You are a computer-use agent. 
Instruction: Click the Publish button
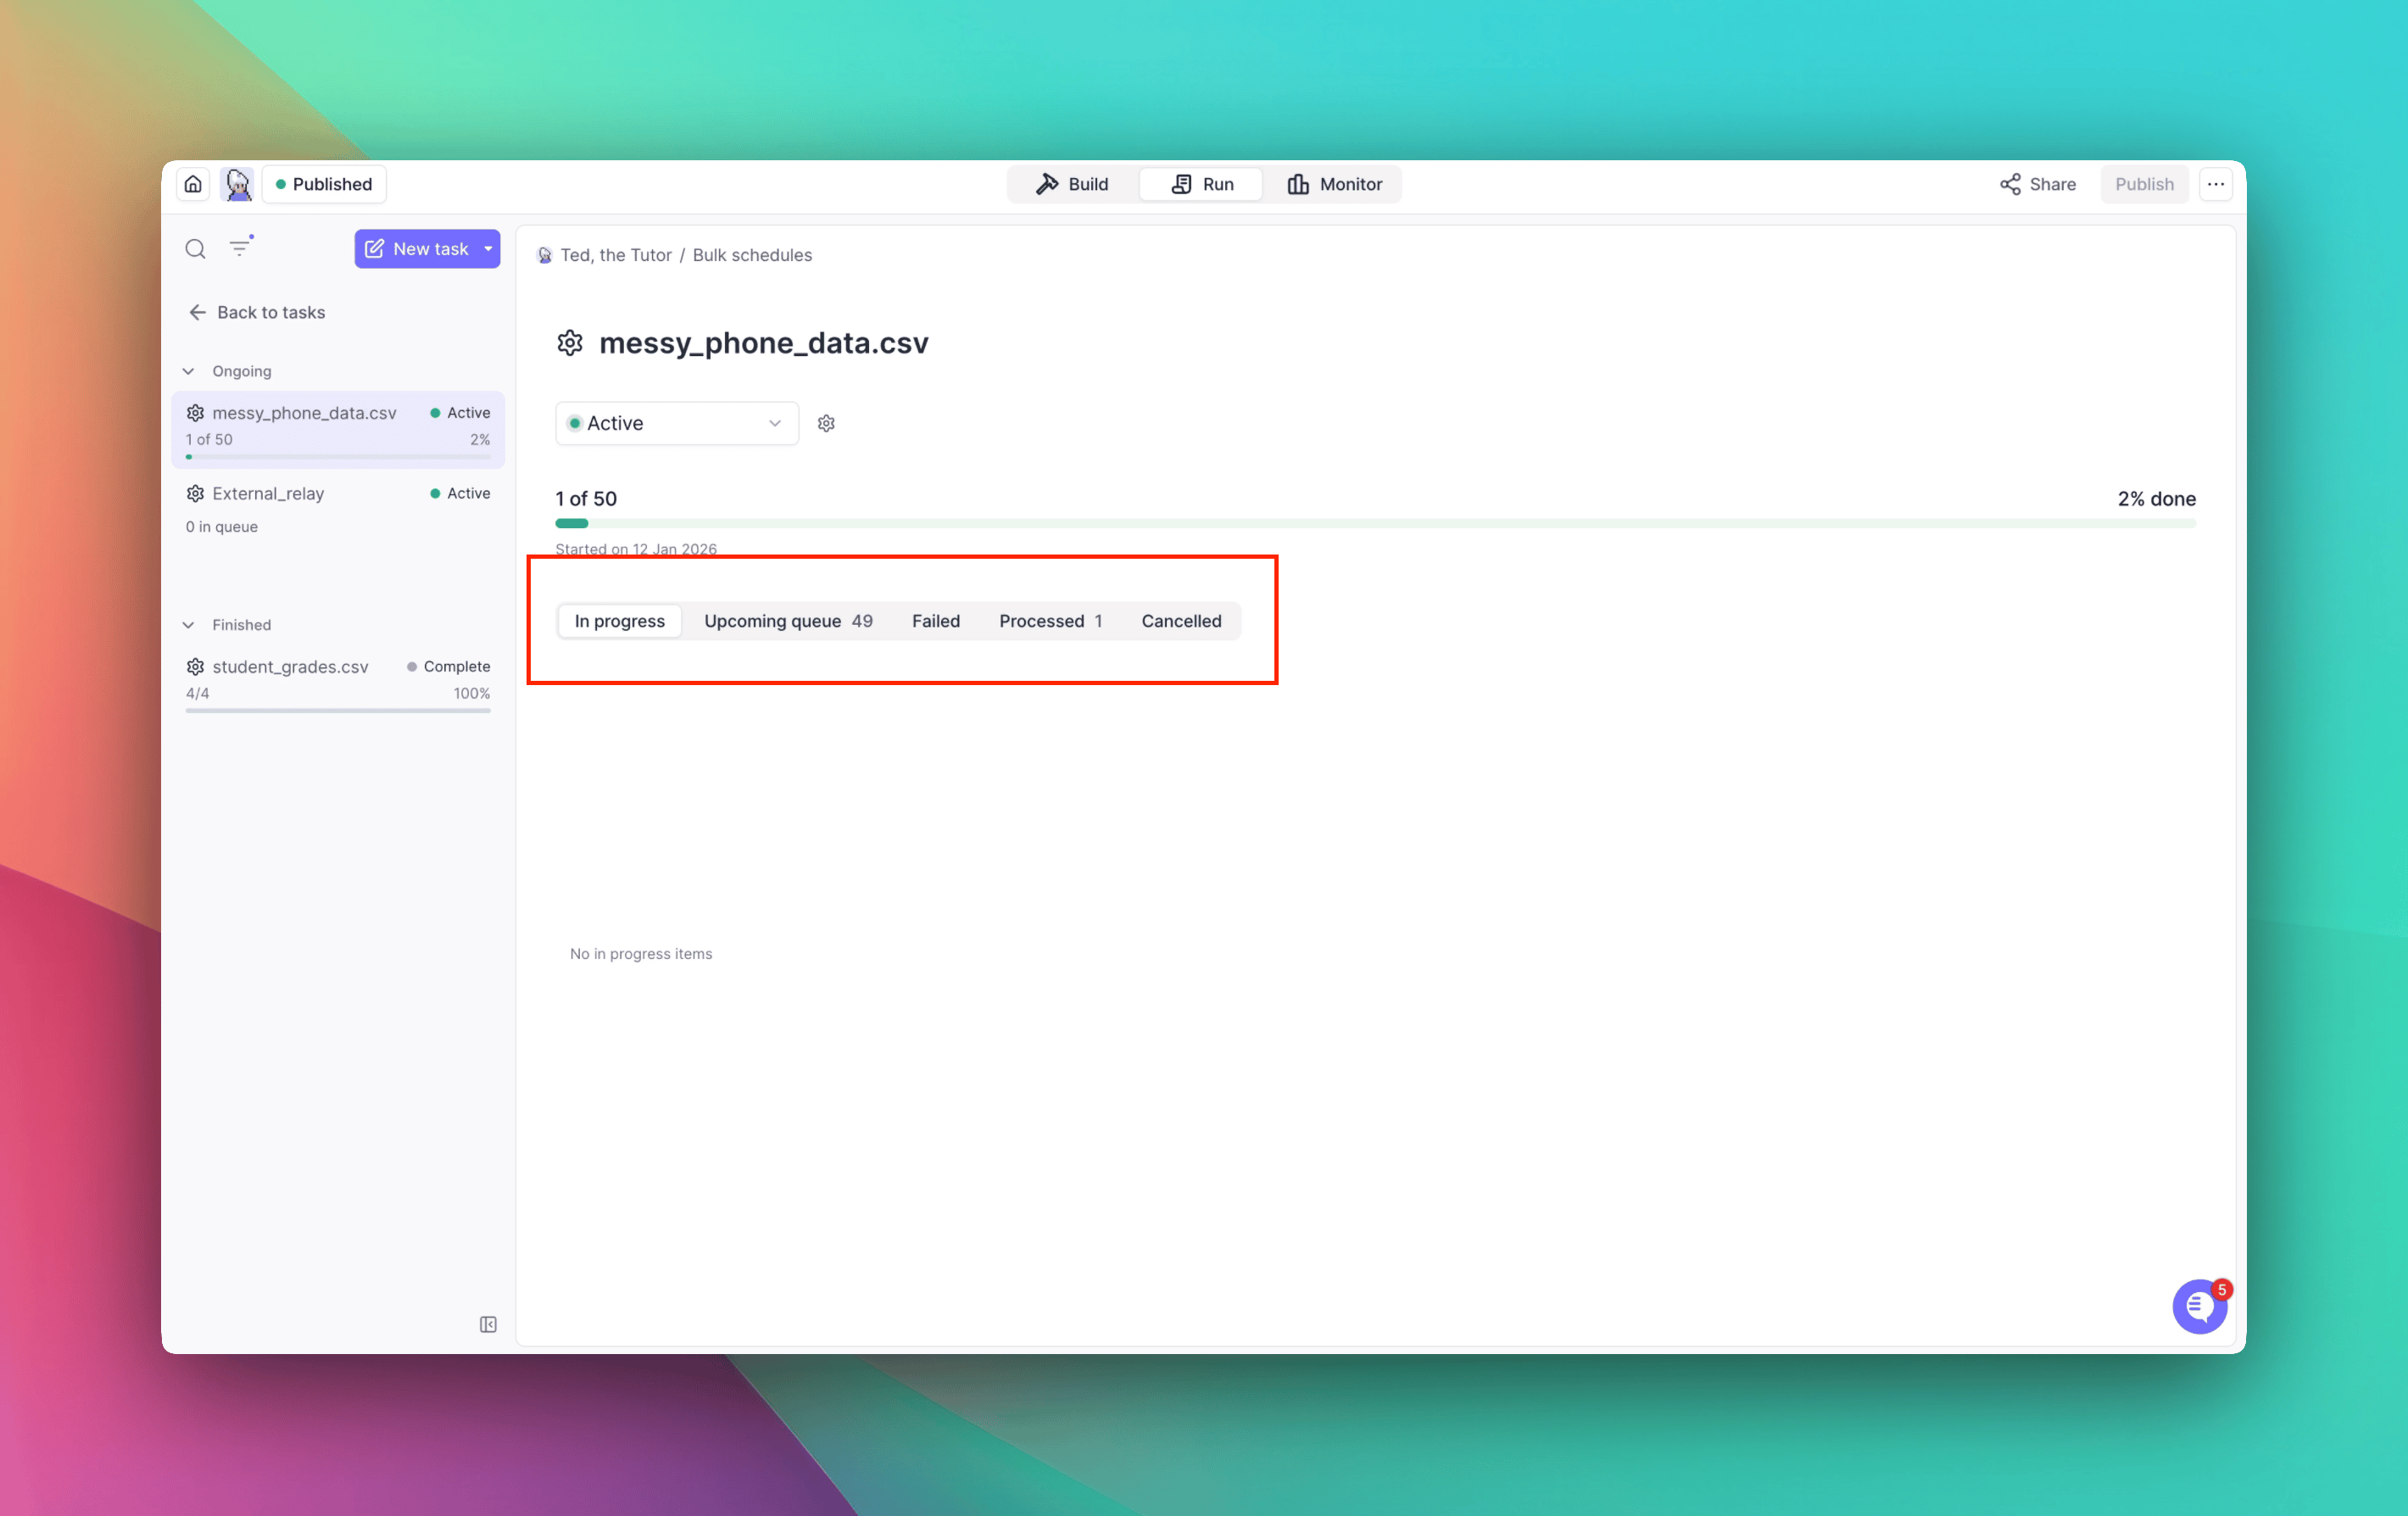(x=2144, y=184)
